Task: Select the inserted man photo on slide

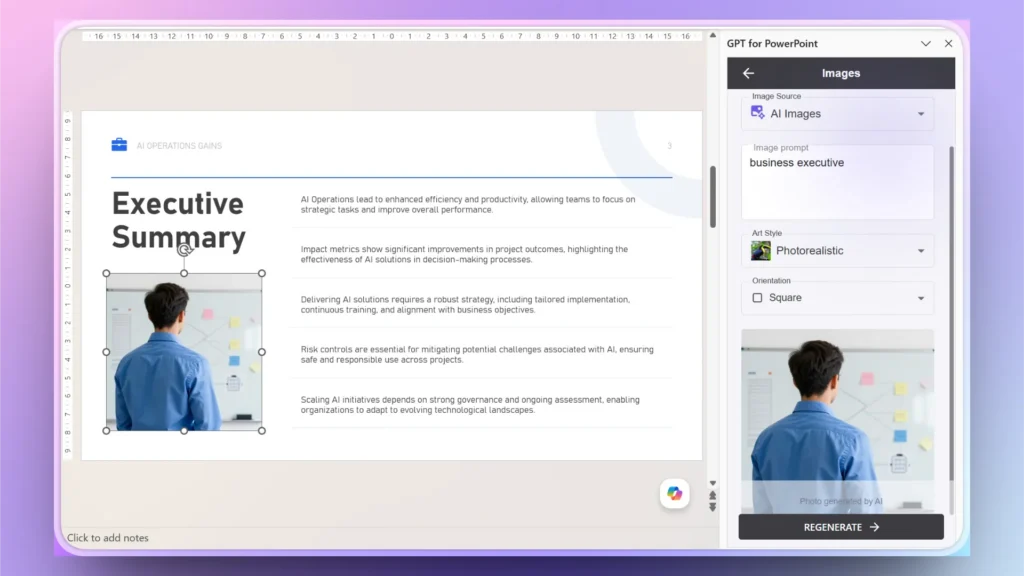Action: pyautogui.click(x=184, y=353)
